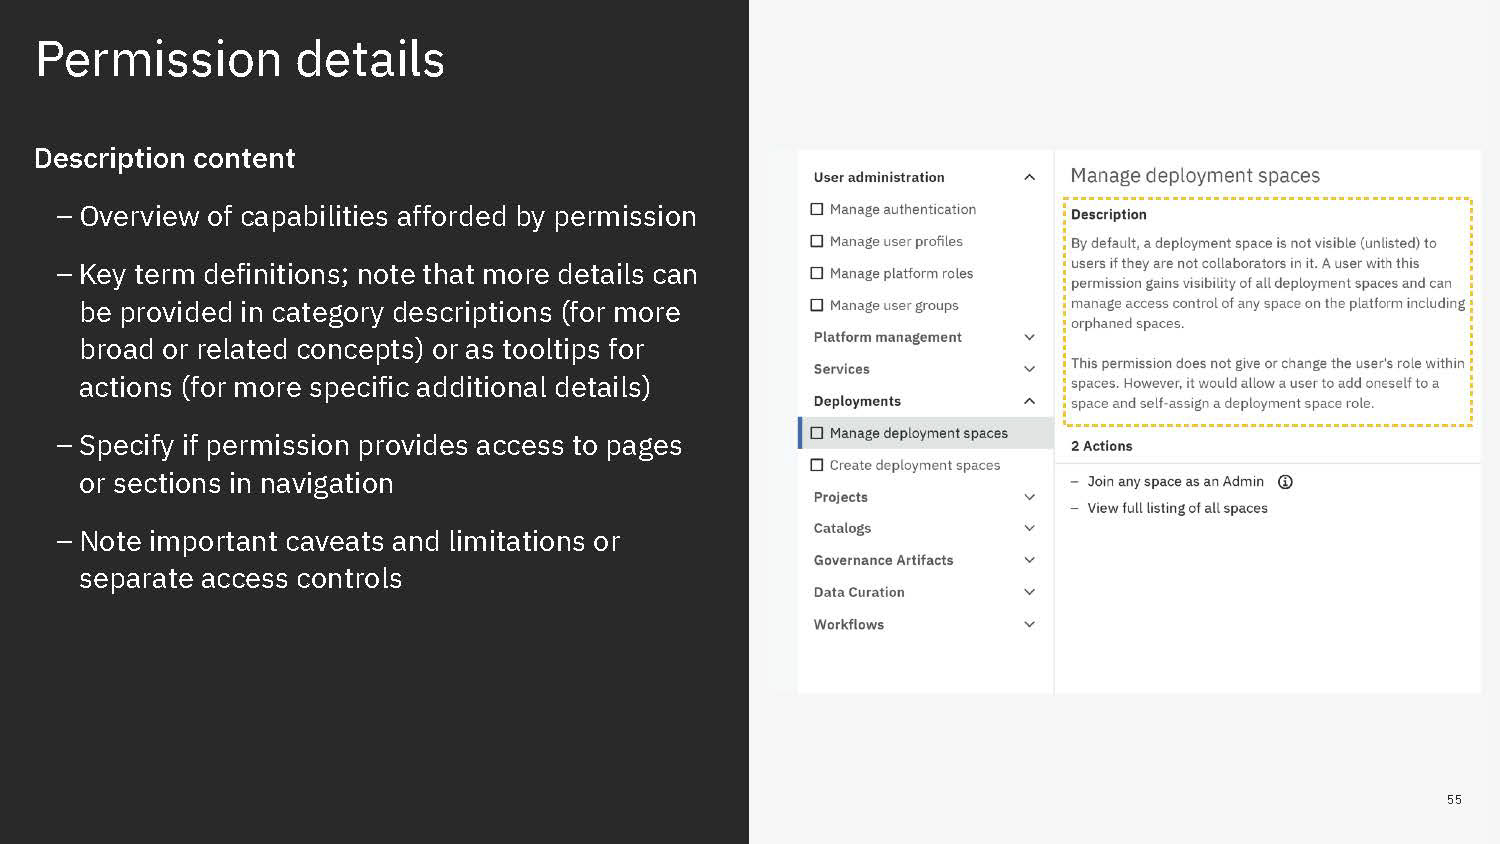Click the View full listing of all spaces action

point(1177,508)
